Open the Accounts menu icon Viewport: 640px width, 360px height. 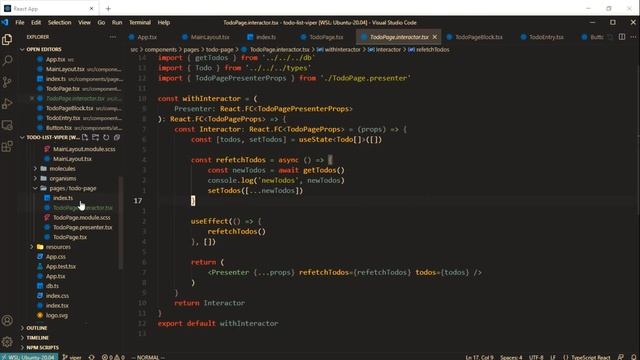tap(7, 321)
